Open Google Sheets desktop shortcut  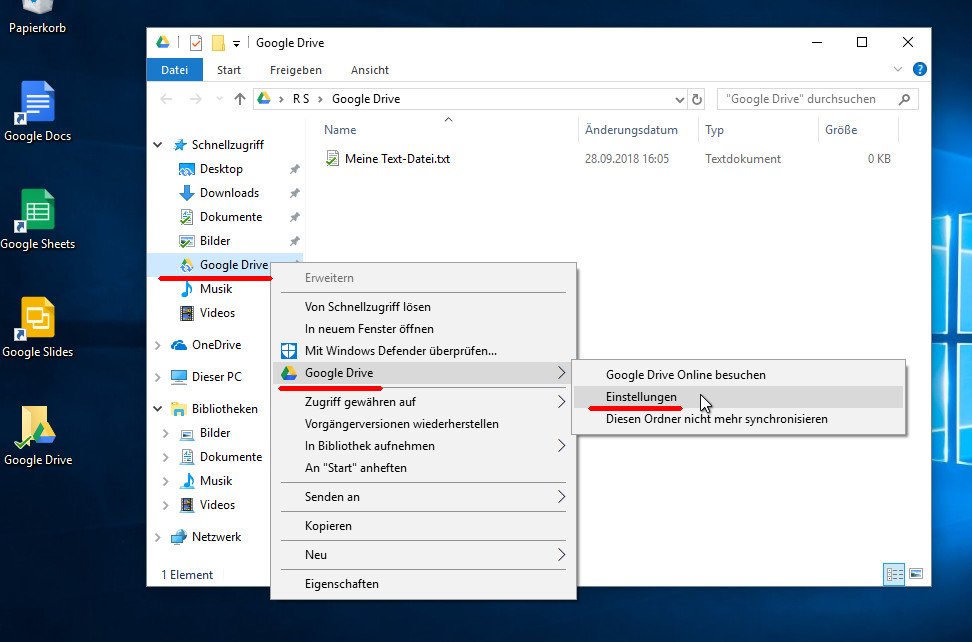tap(37, 219)
